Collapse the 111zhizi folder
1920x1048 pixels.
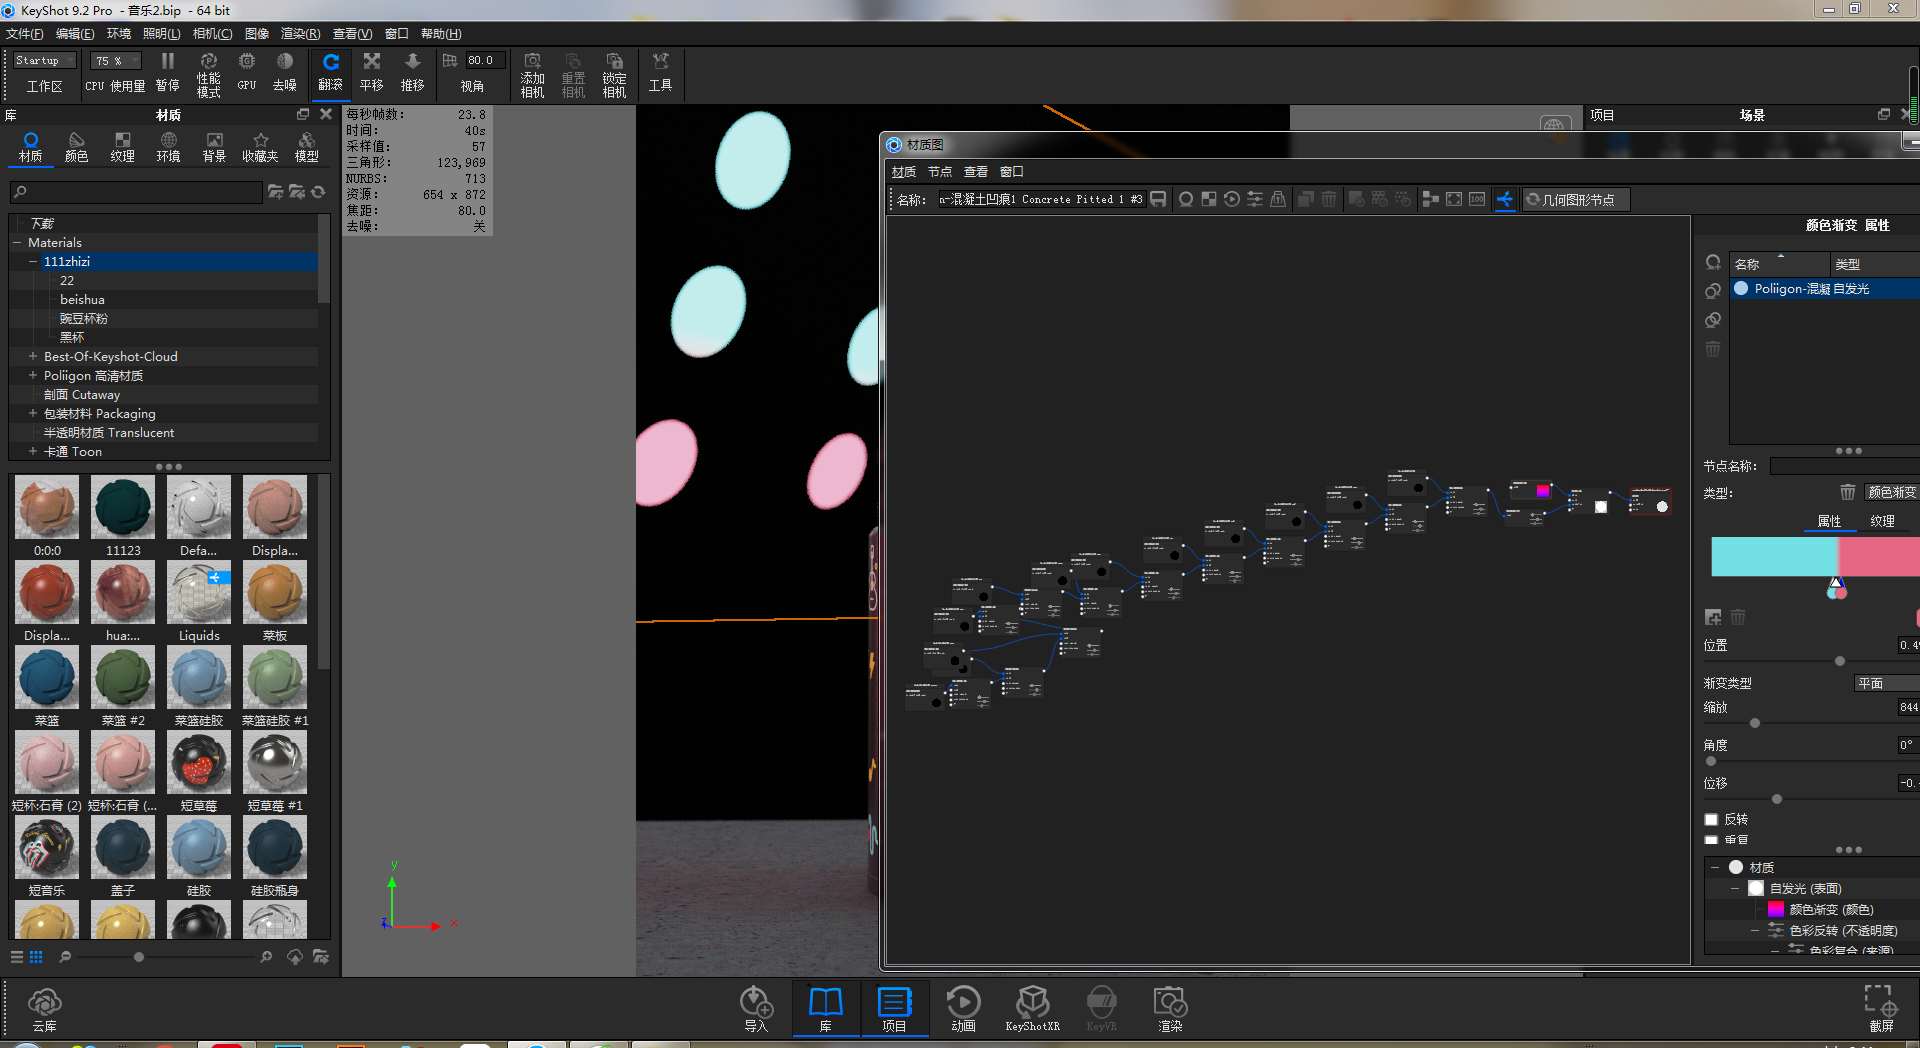click(x=33, y=261)
